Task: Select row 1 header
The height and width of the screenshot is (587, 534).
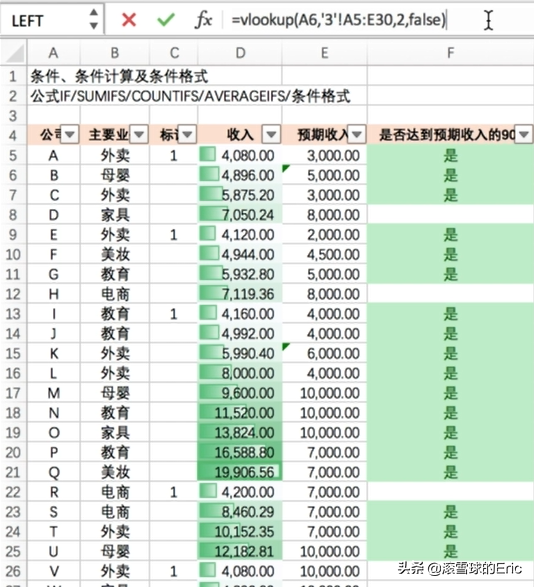Action: [x=13, y=76]
